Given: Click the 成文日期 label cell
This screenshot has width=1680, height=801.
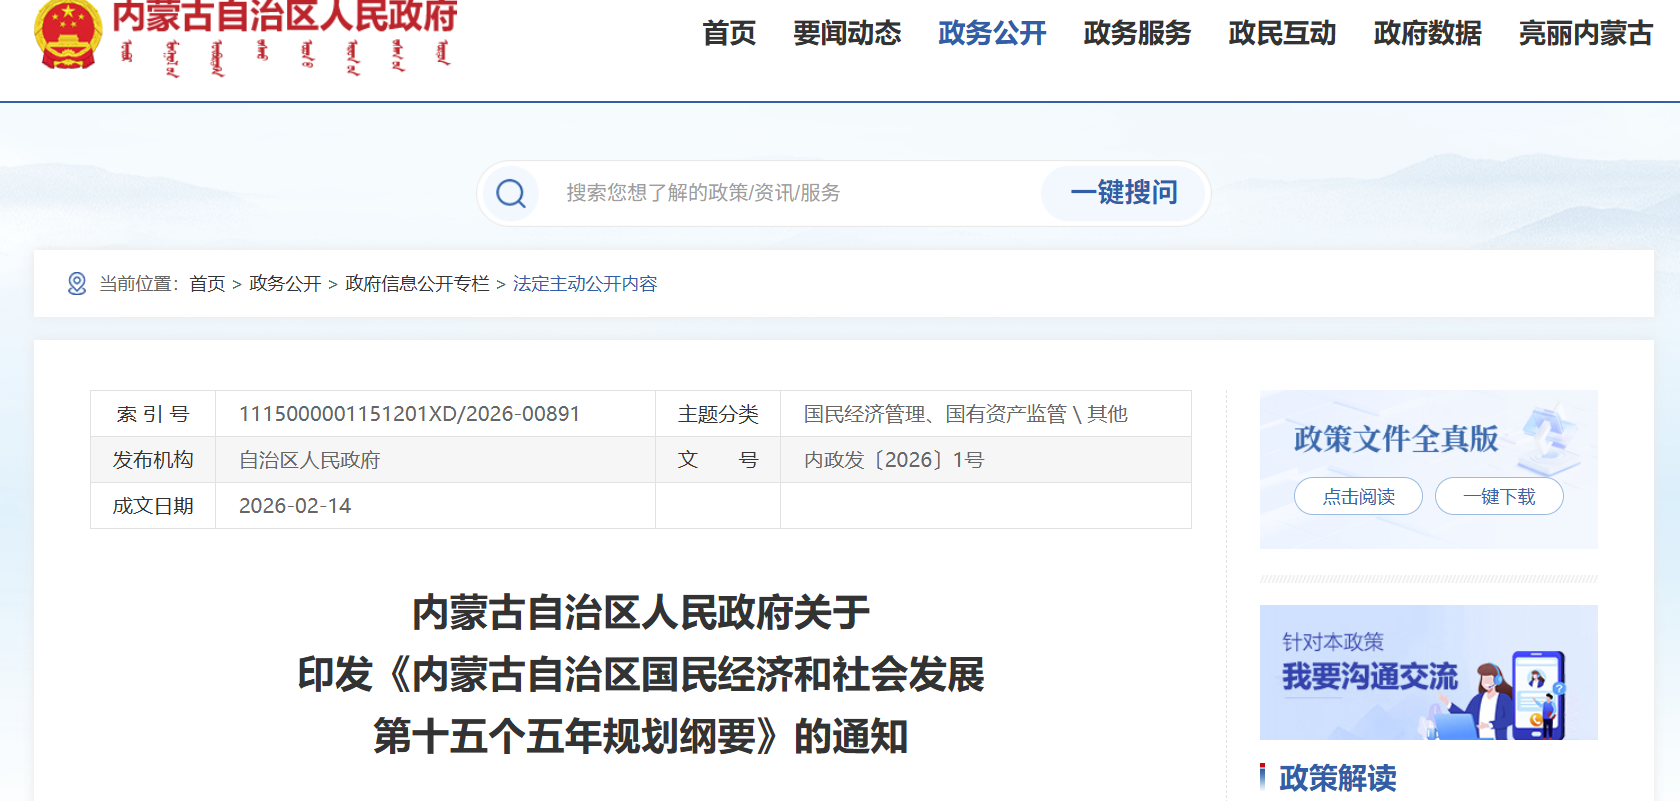Looking at the screenshot, I should pos(153,506).
